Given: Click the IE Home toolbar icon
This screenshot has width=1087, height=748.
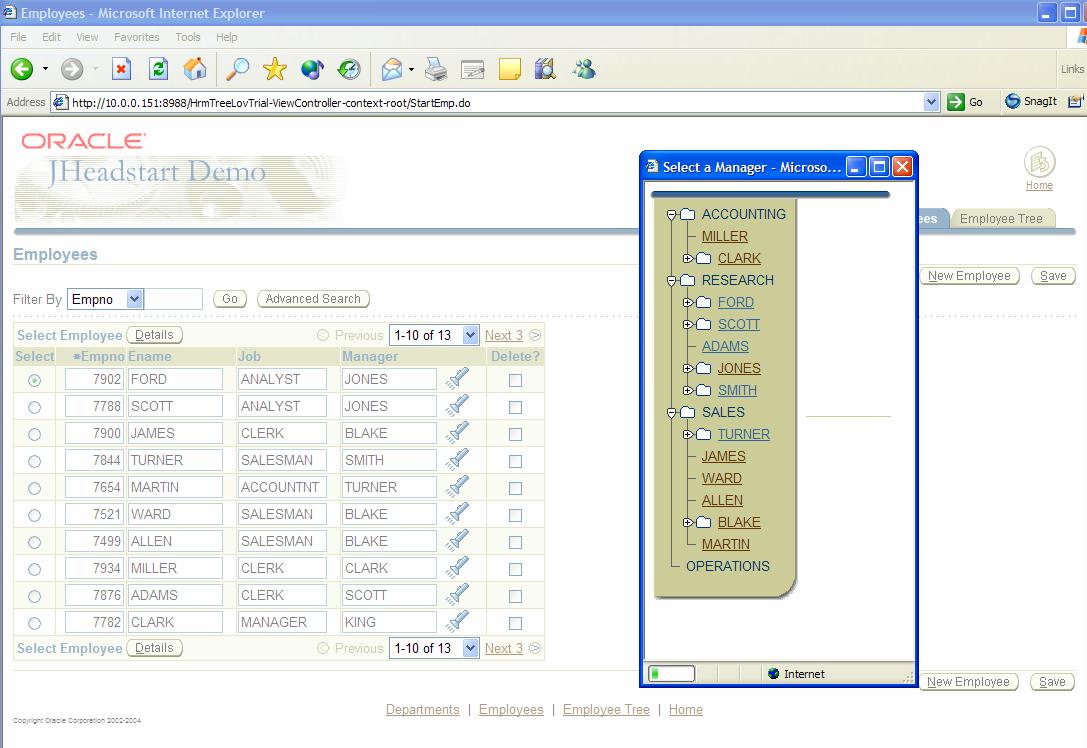Looking at the screenshot, I should click(195, 69).
